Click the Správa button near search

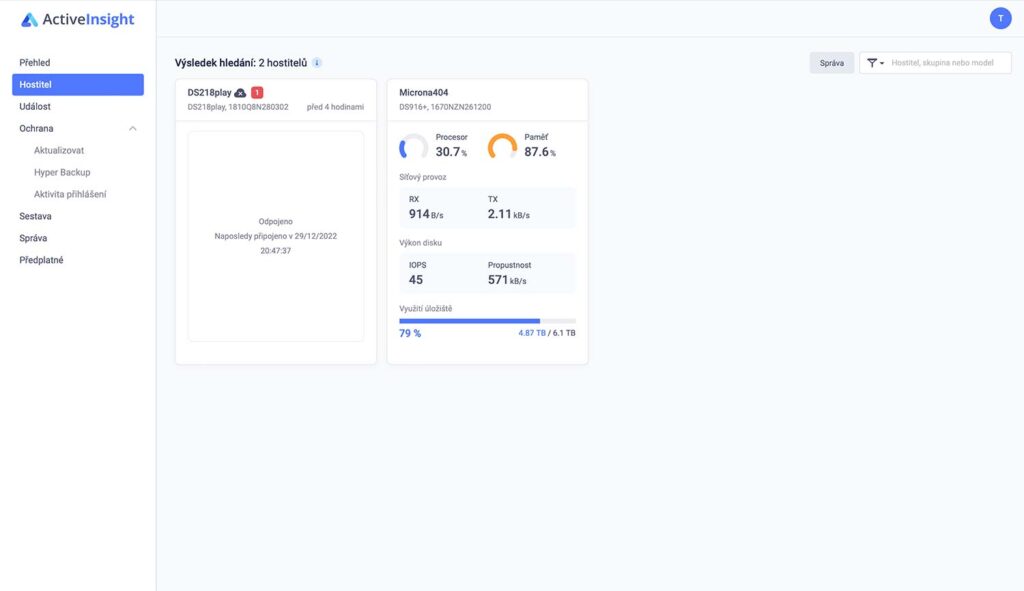tap(831, 63)
